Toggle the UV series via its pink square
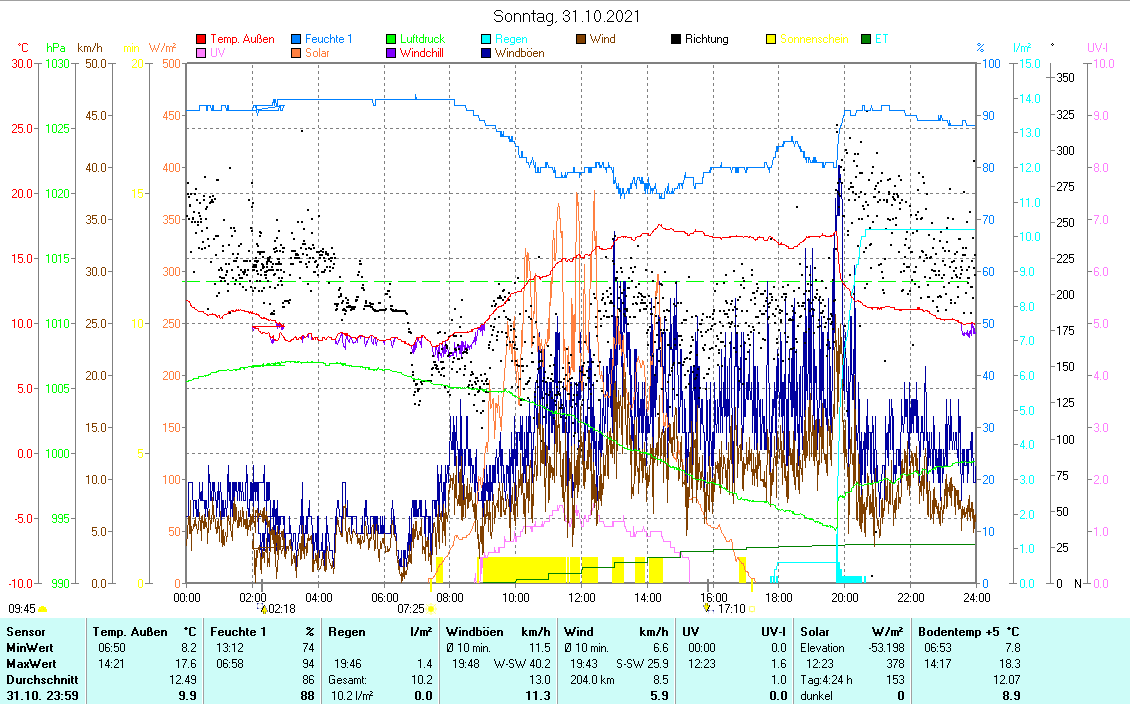 [201, 53]
